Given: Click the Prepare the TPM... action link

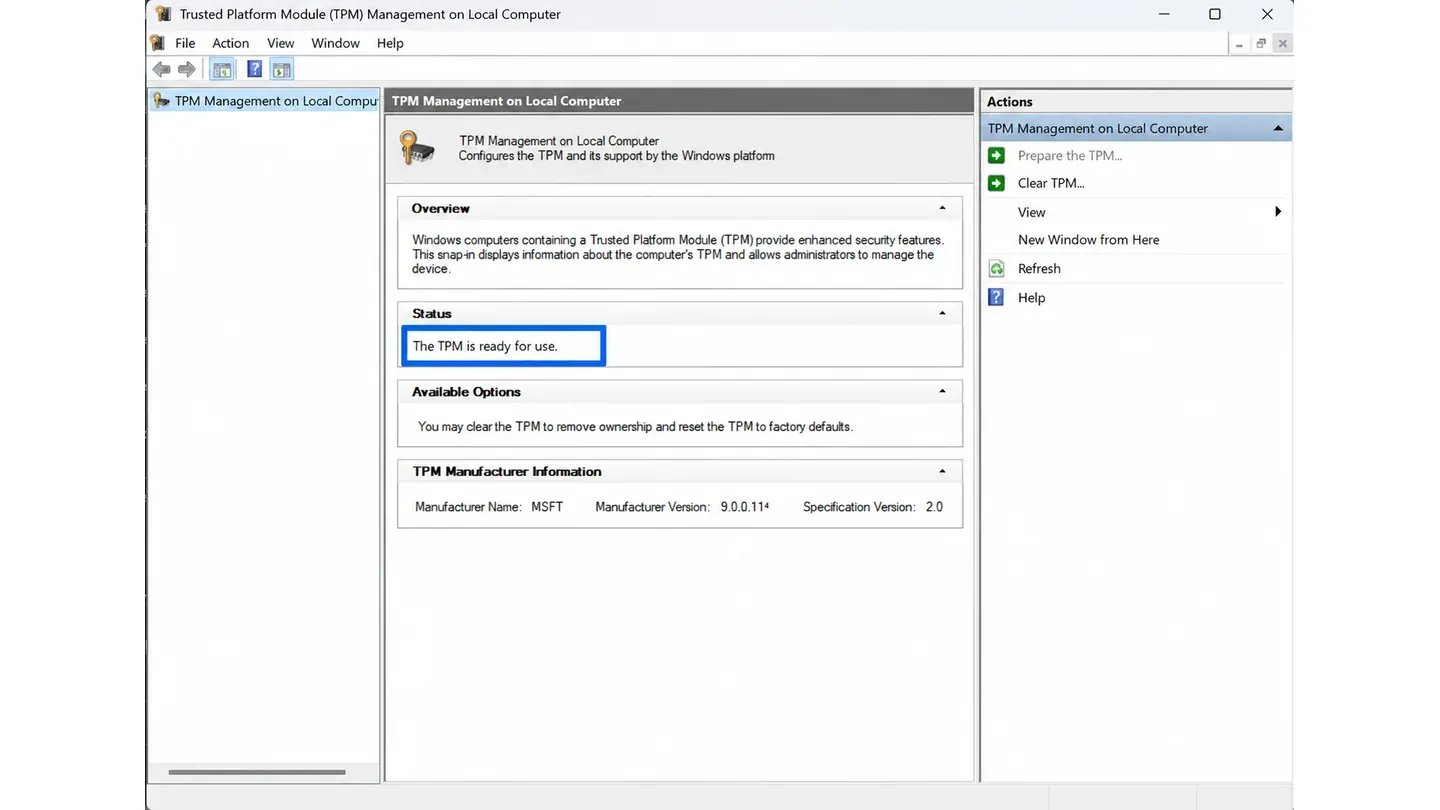Looking at the screenshot, I should [1070, 155].
